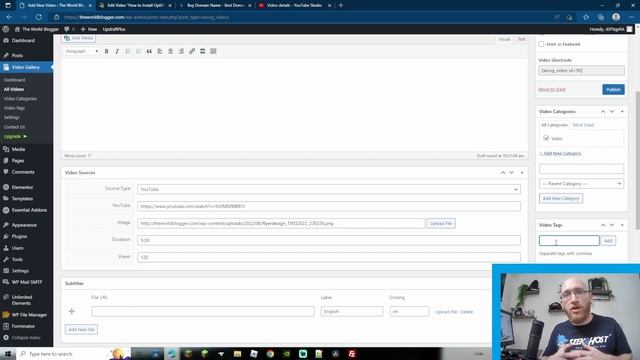Image resolution: width=640 pixels, height=360 pixels.
Task: Click the Upgrade link in sidebar
Action: 15,136
